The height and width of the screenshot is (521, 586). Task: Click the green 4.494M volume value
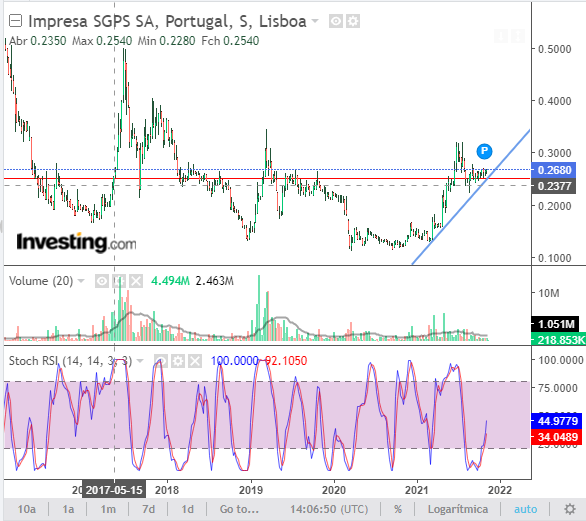coord(170,281)
